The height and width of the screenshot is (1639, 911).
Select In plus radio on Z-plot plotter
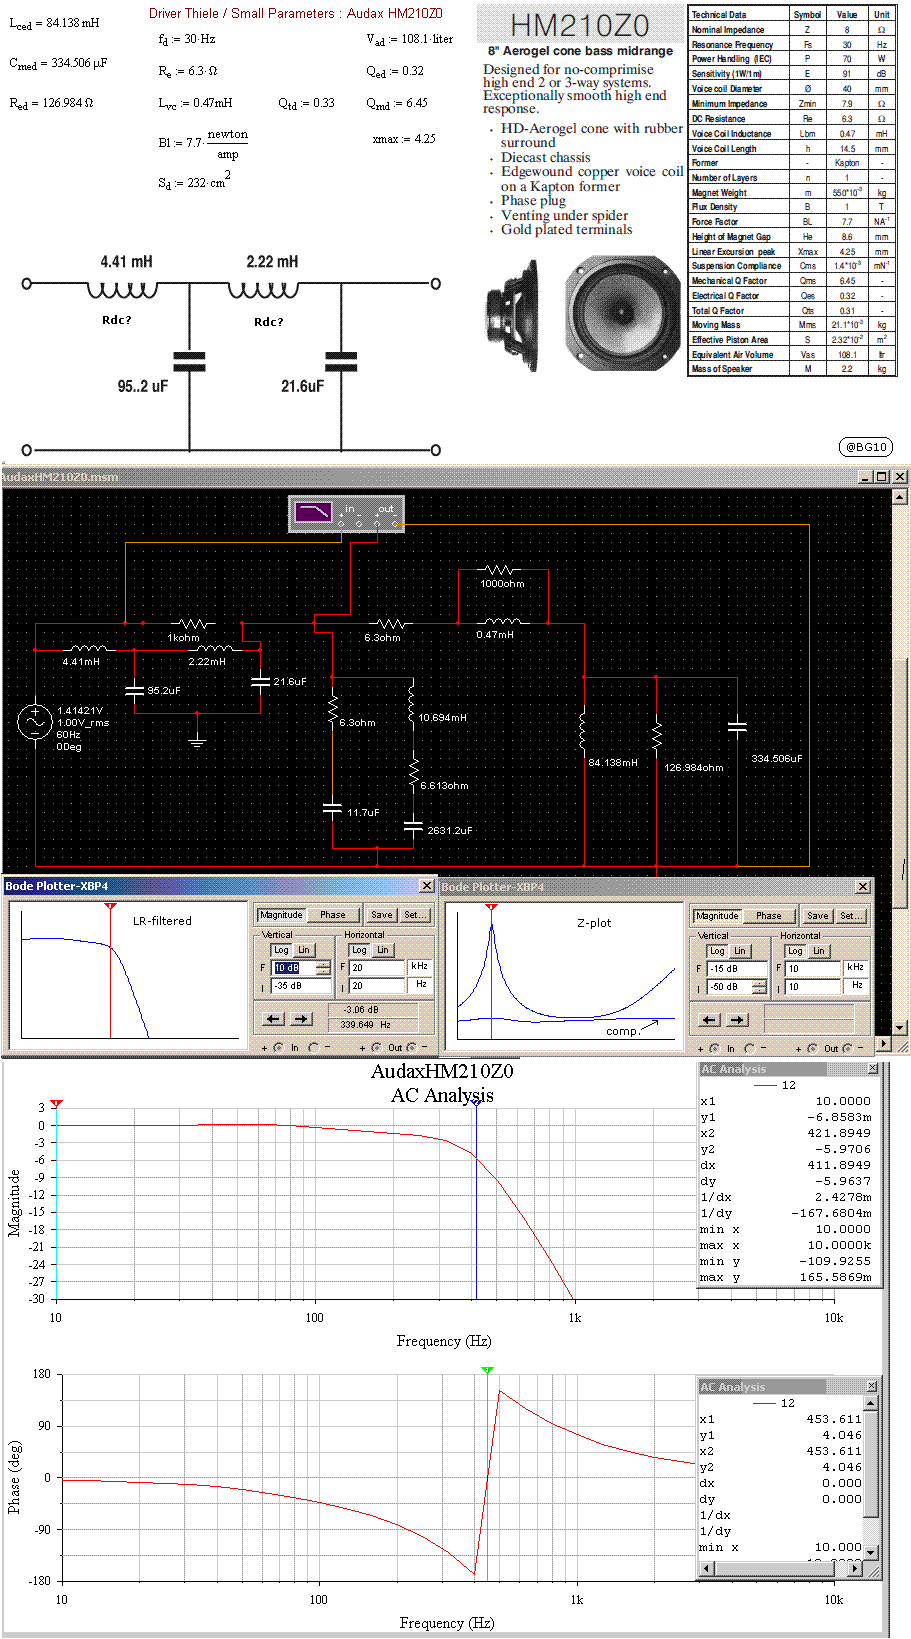click(714, 1049)
